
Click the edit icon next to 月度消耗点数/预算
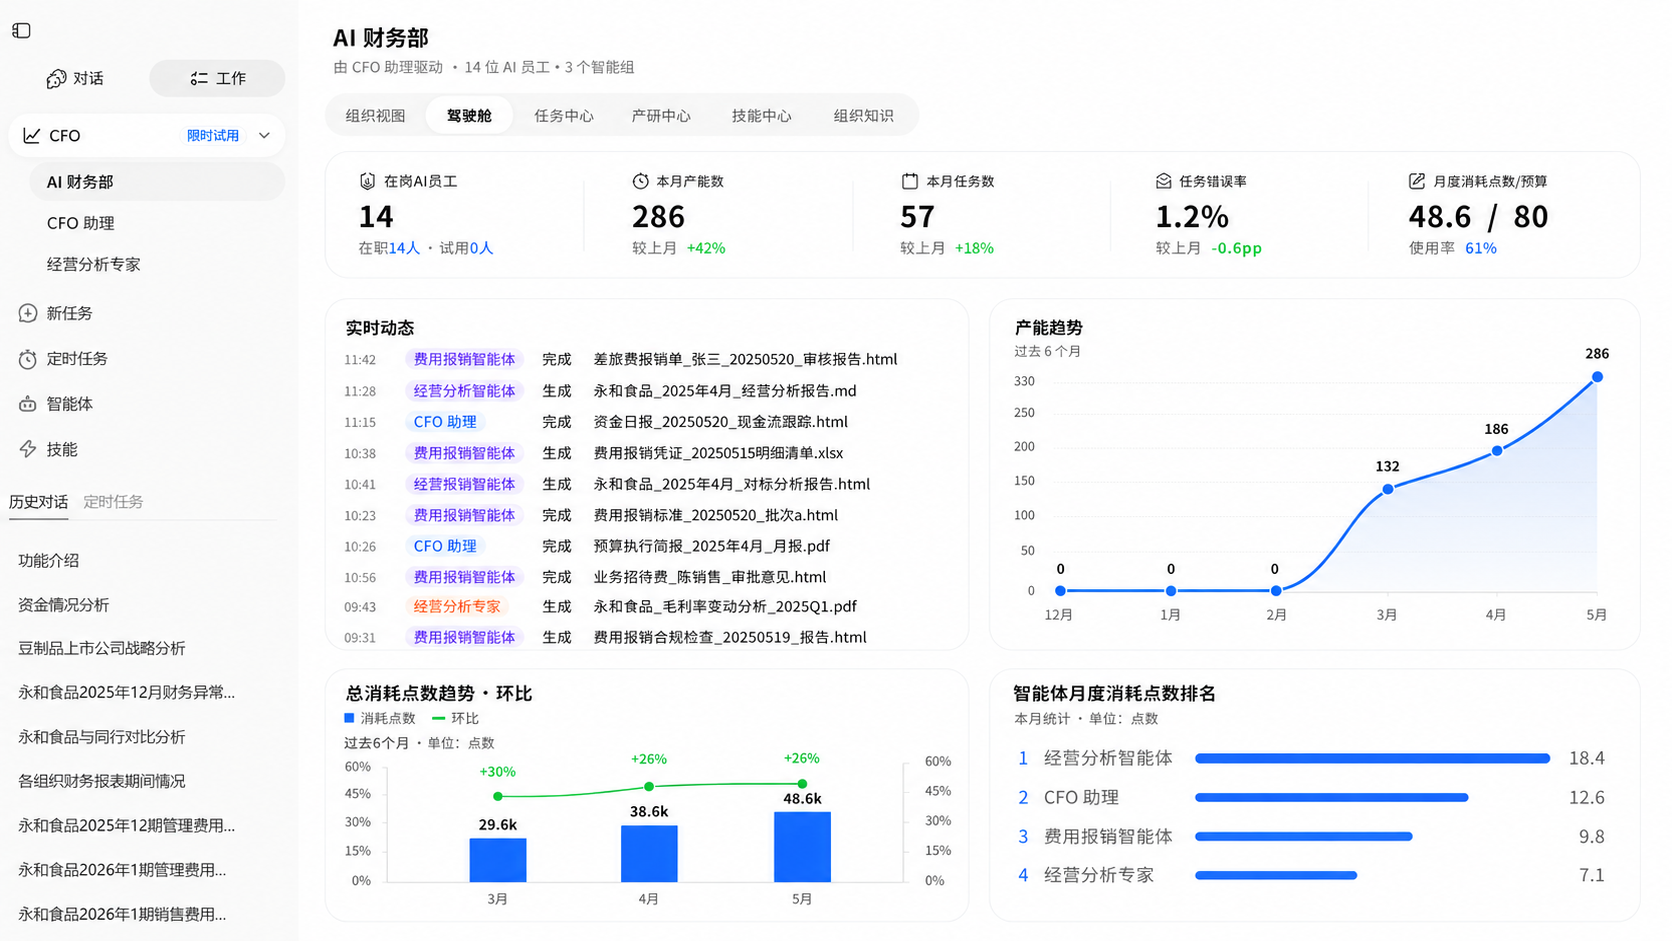pos(1416,181)
